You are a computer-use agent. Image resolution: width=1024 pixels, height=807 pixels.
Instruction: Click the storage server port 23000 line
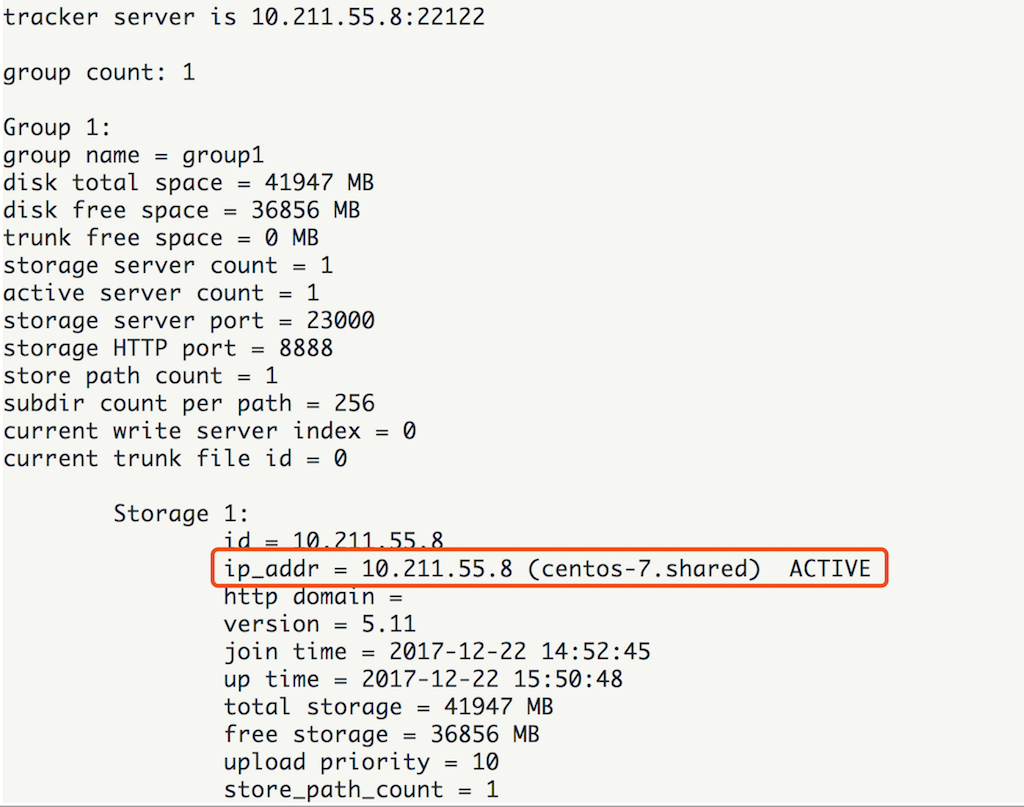188,321
